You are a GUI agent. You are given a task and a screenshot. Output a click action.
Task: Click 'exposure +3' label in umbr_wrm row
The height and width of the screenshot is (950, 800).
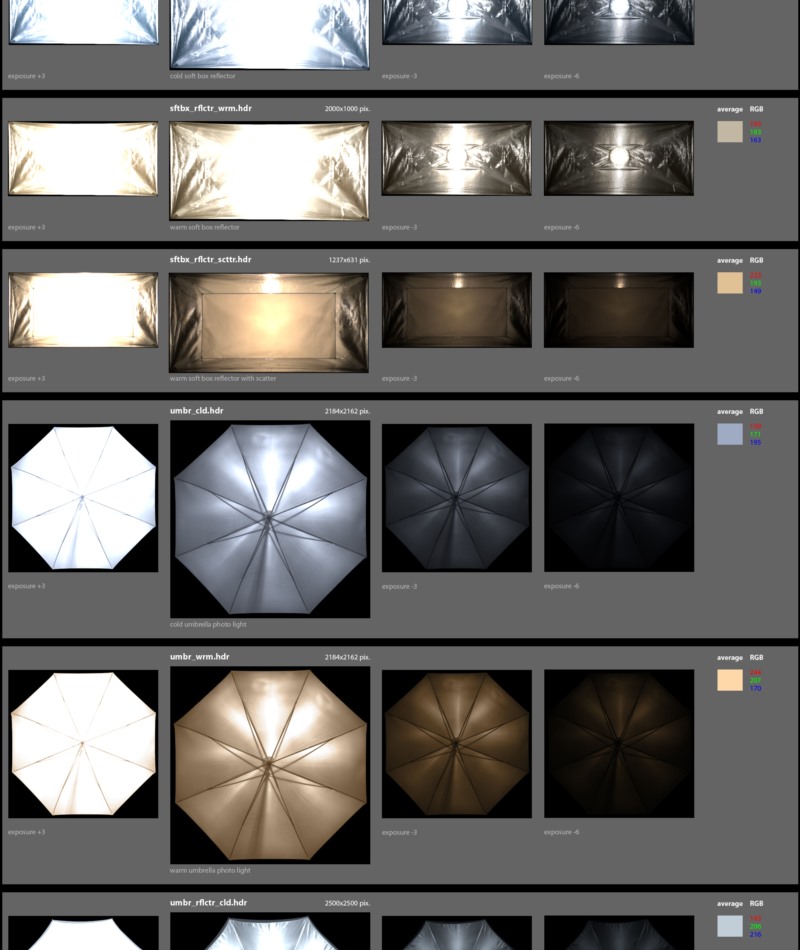27,832
